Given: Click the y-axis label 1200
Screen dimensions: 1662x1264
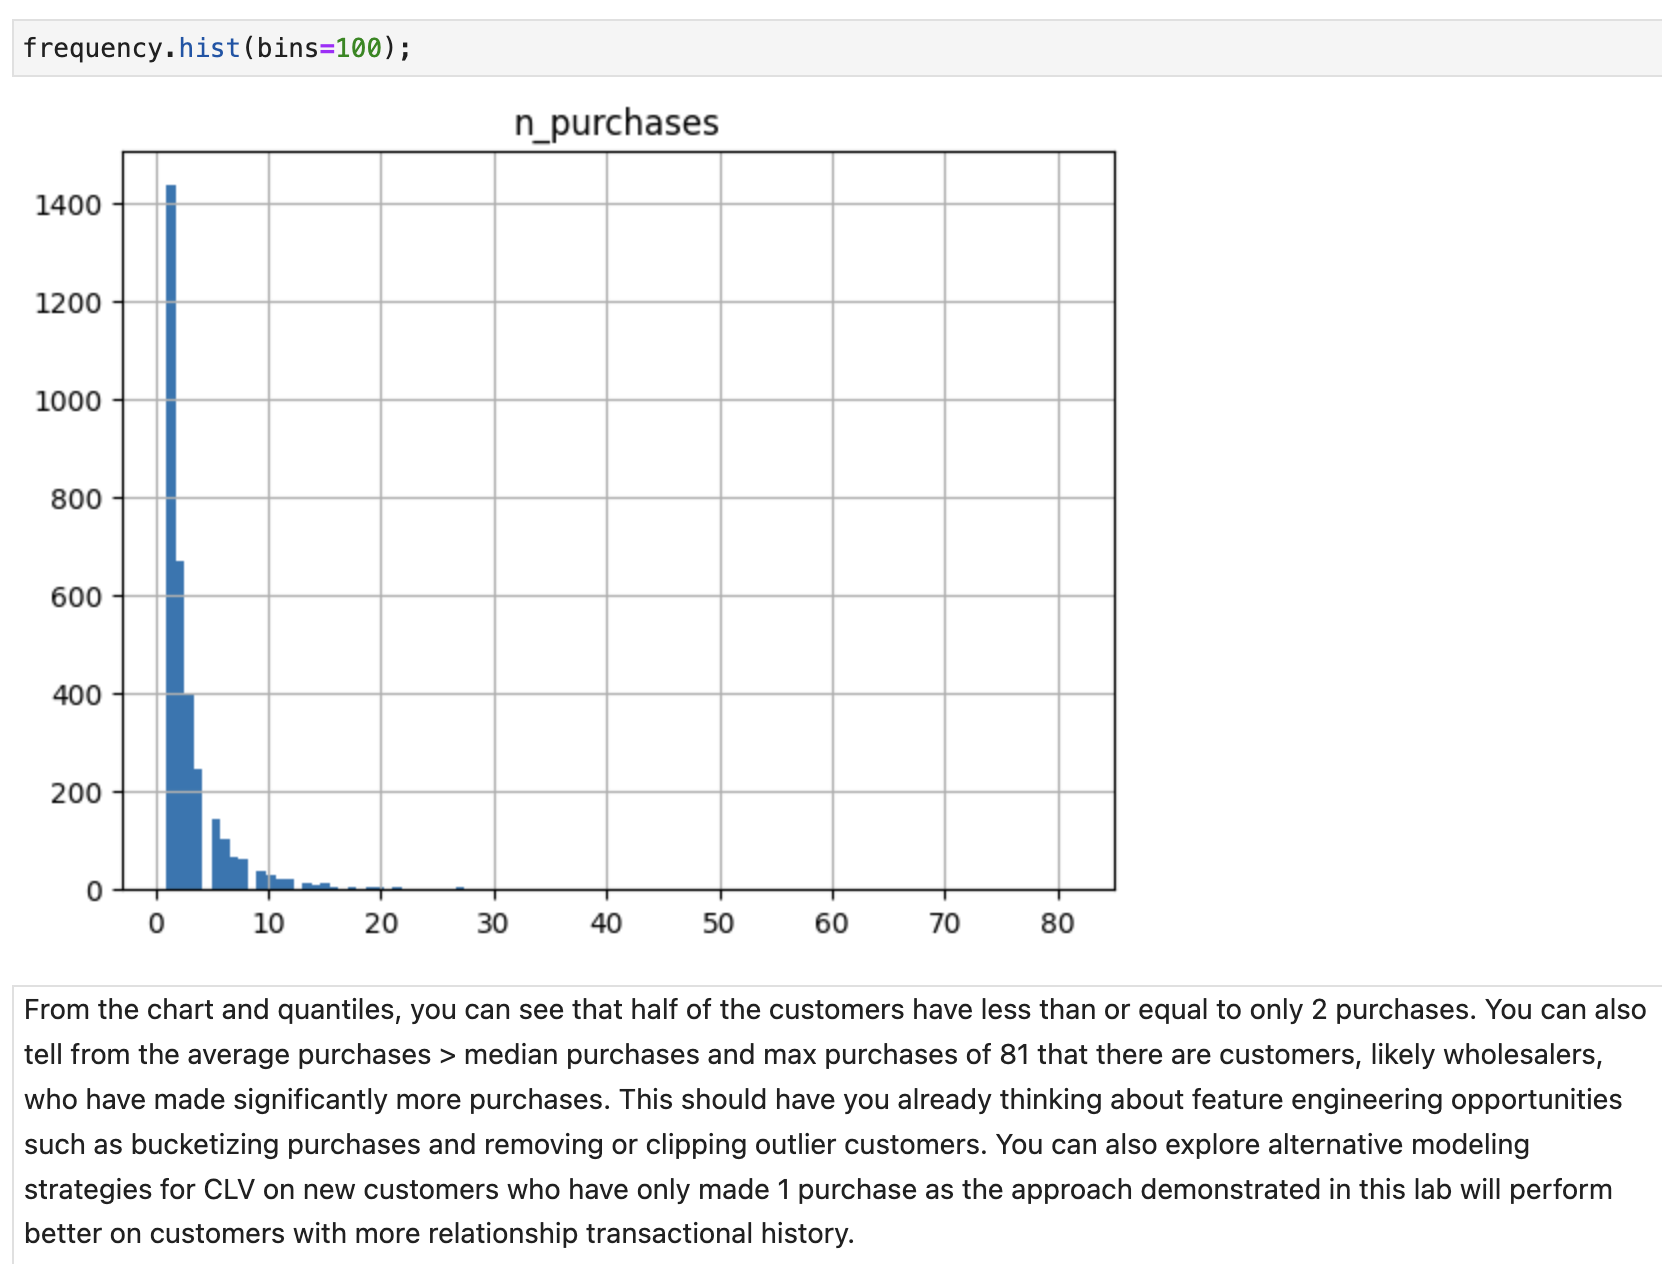Looking at the screenshot, I should pos(68,303).
